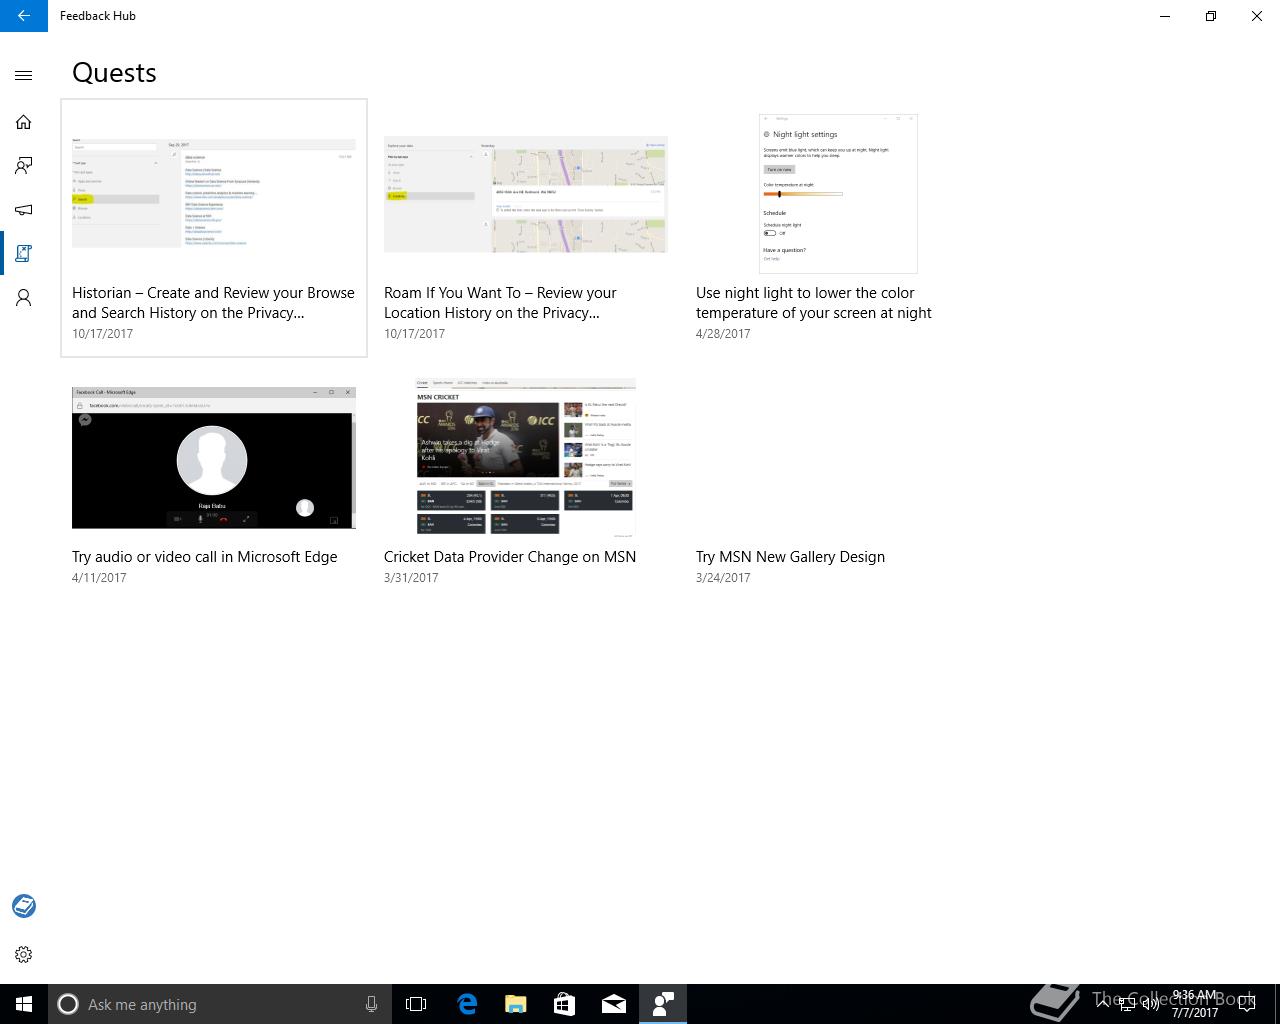Image resolution: width=1280 pixels, height=1024 pixels.
Task: Click the 4/11/2017 quest date
Action: (99, 578)
